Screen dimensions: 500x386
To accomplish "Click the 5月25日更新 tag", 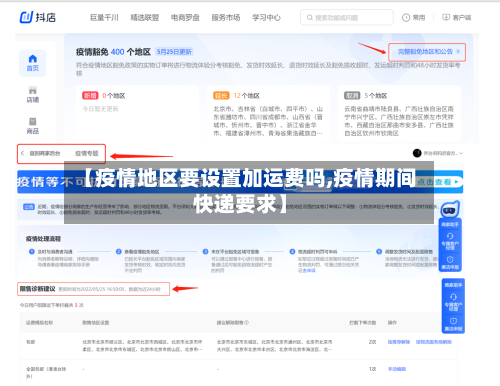I will (174, 52).
